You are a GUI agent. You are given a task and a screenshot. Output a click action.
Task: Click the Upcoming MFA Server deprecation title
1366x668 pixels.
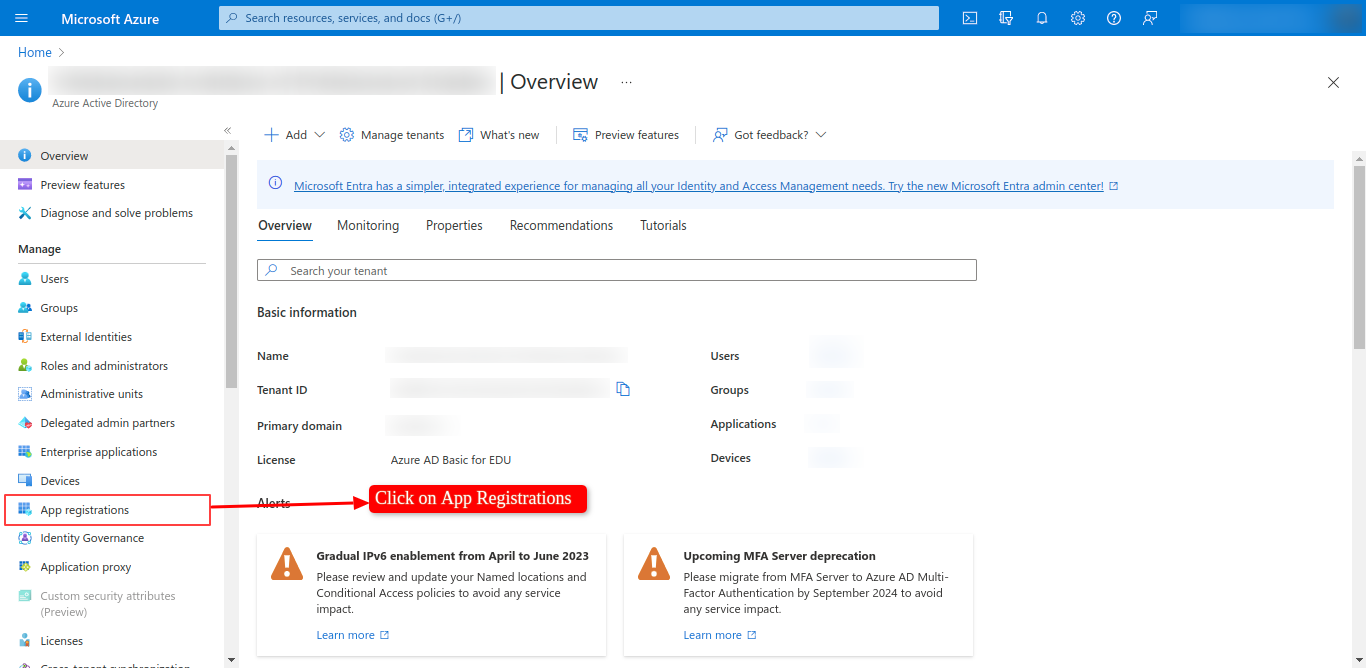click(x=780, y=556)
